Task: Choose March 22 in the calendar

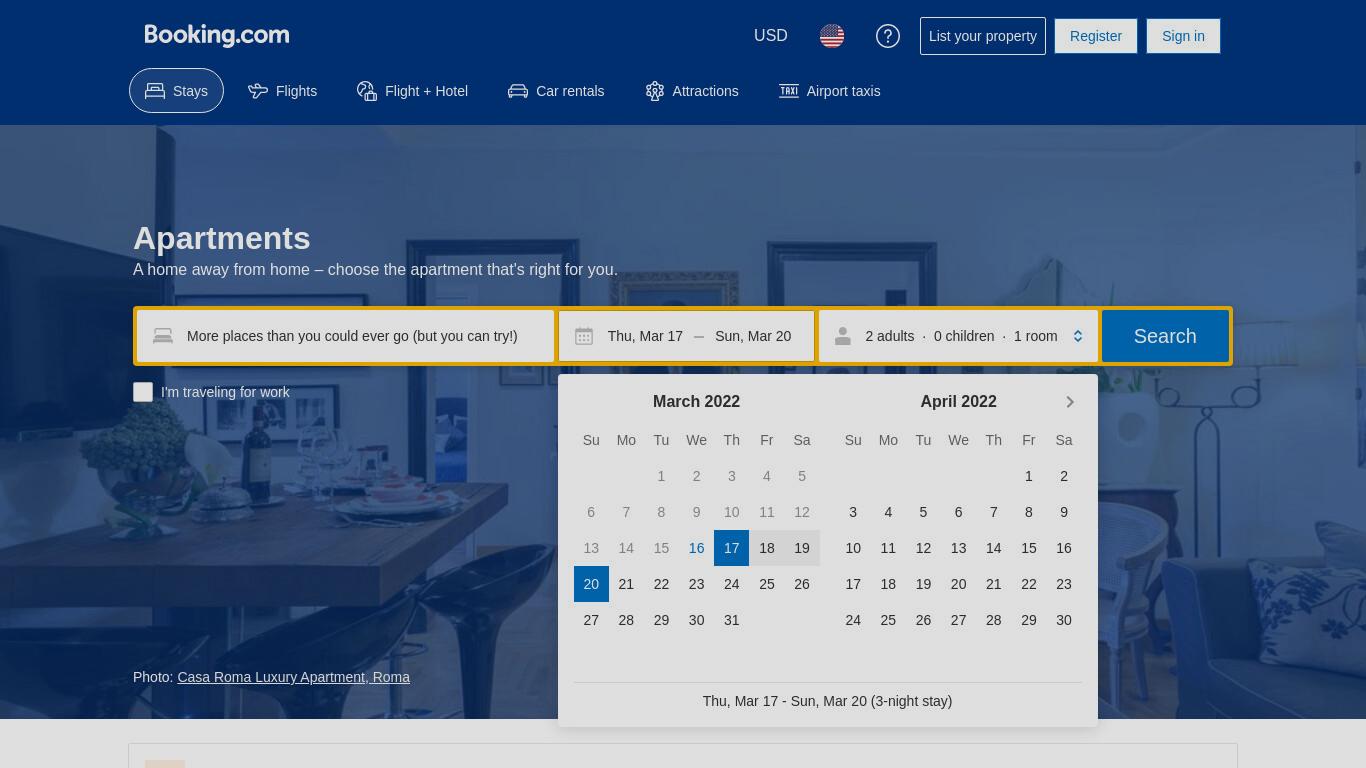Action: [x=661, y=584]
